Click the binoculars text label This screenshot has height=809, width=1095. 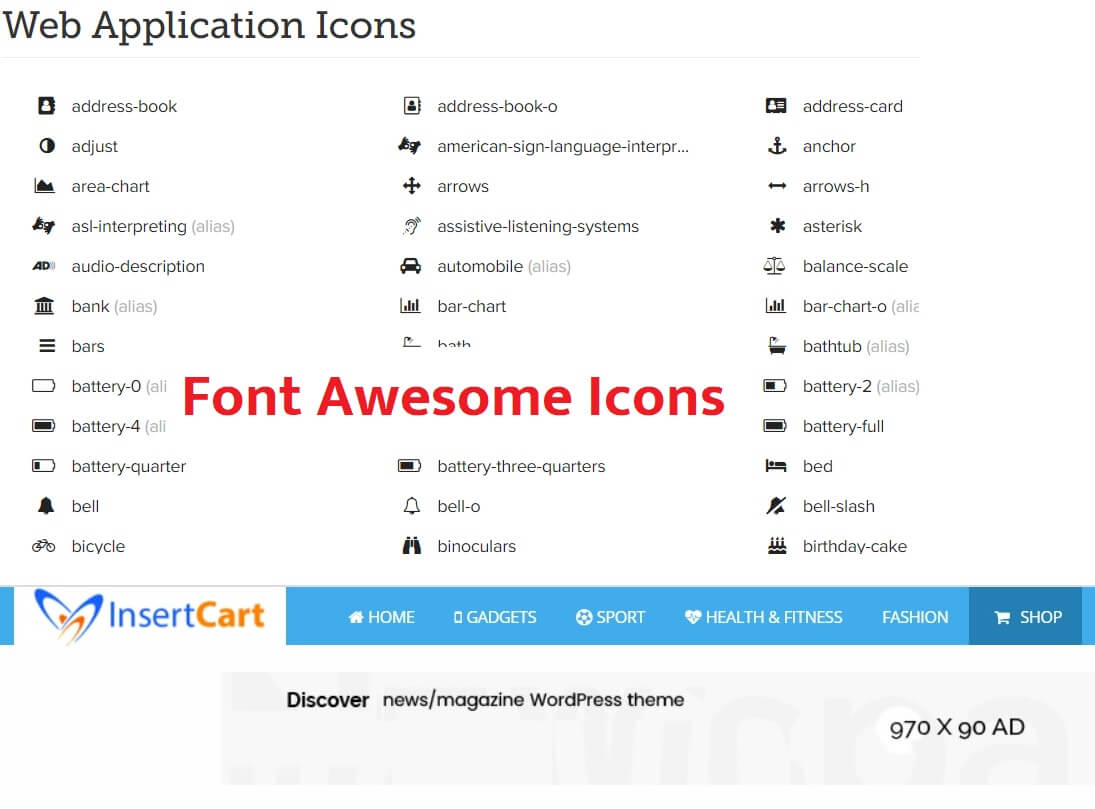pos(476,546)
